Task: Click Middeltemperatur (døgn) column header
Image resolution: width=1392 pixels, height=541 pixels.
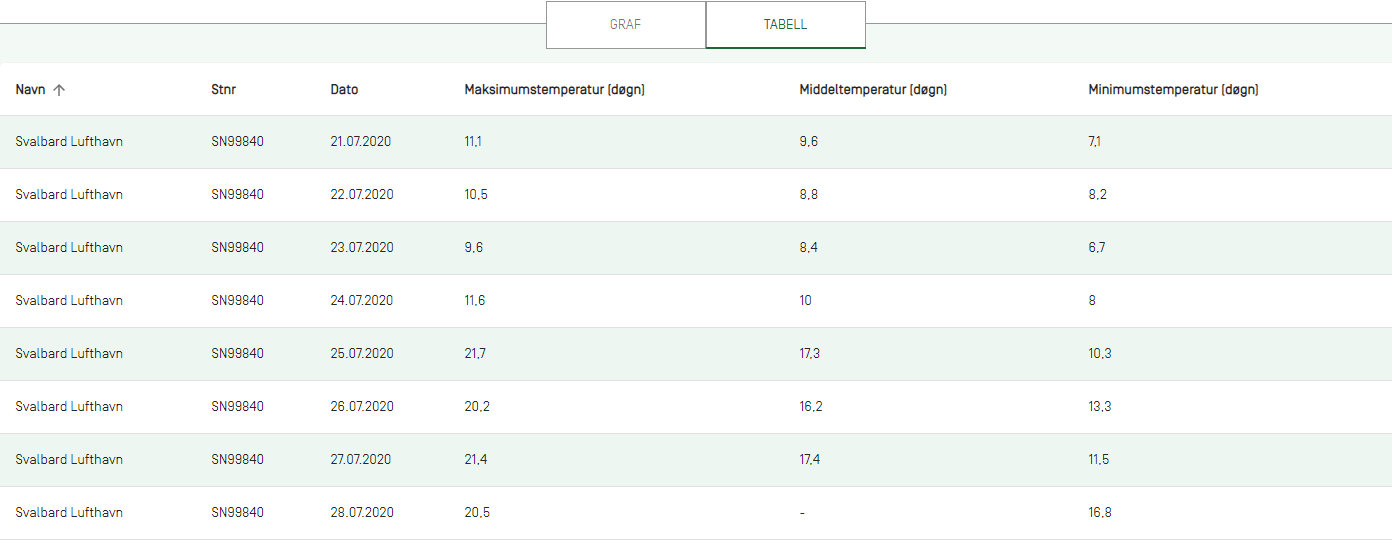Action: [x=873, y=90]
